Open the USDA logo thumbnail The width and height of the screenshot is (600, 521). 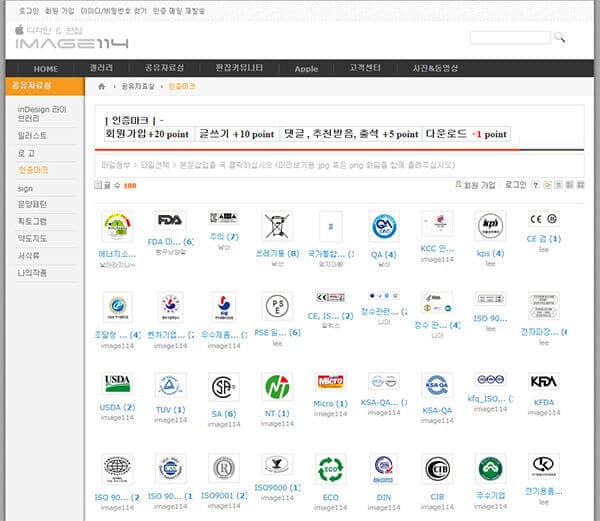(117, 383)
